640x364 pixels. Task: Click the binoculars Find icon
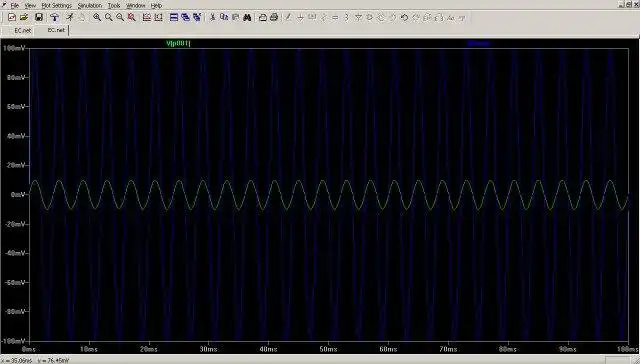point(247,18)
